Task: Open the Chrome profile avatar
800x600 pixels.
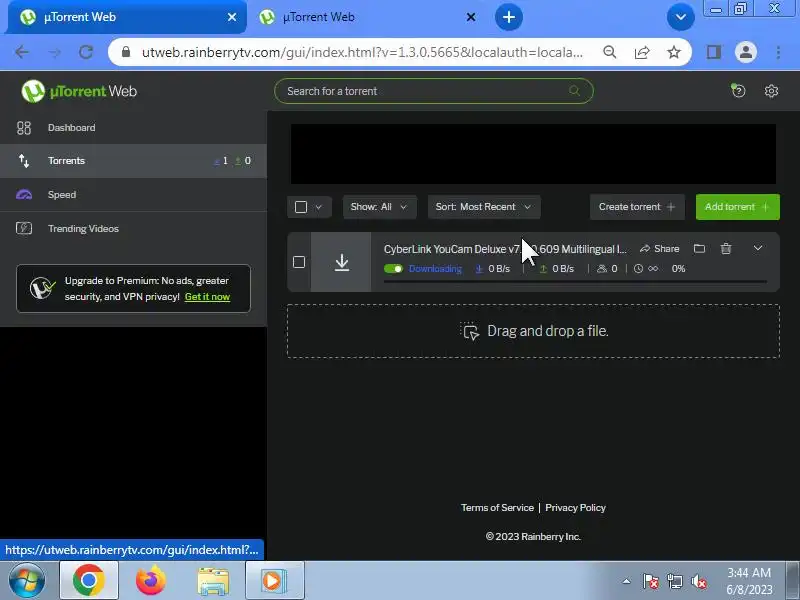Action: tap(745, 52)
